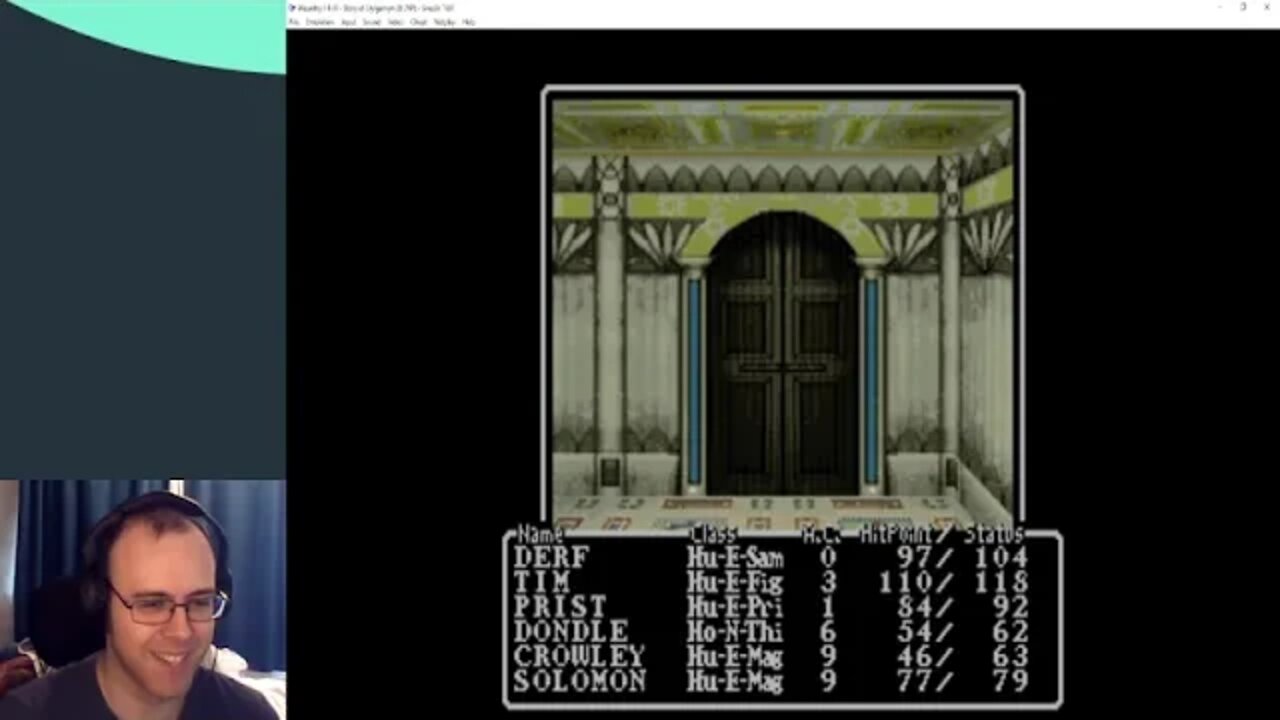The height and width of the screenshot is (720, 1280).
Task: Click the dark arched double door
Action: pos(782,353)
